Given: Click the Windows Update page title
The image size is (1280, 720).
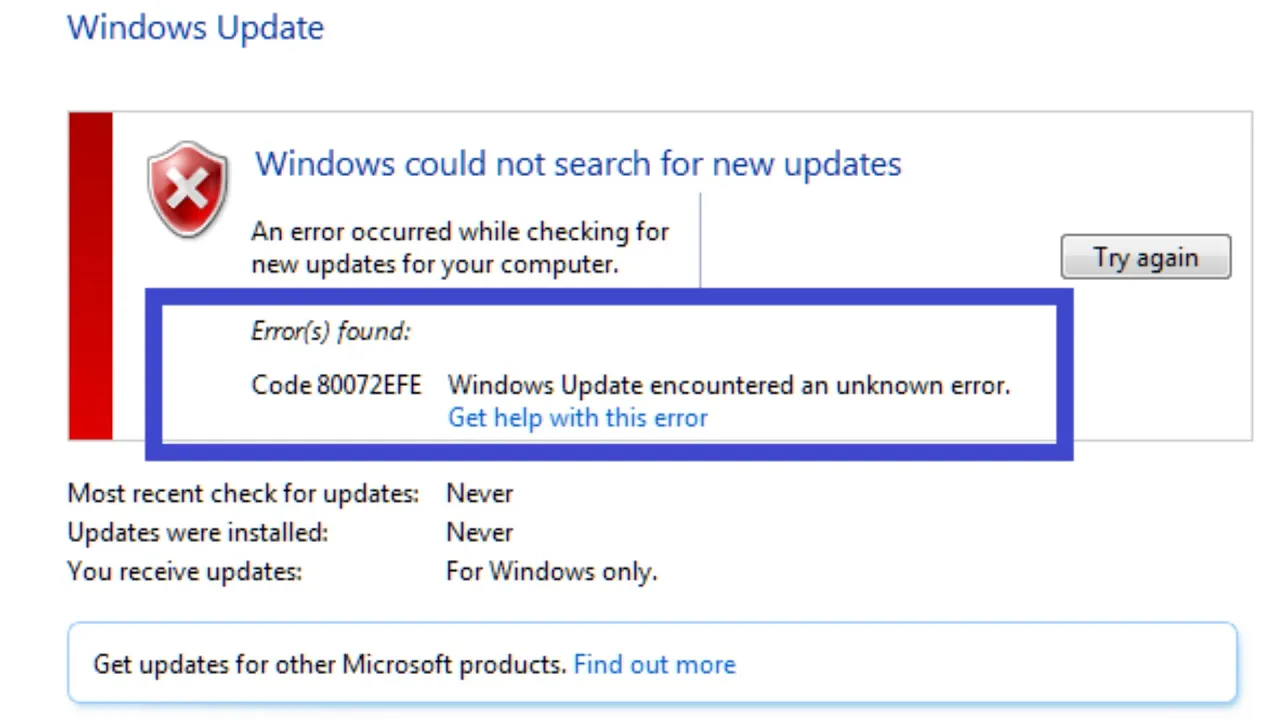Looking at the screenshot, I should click(x=195, y=27).
